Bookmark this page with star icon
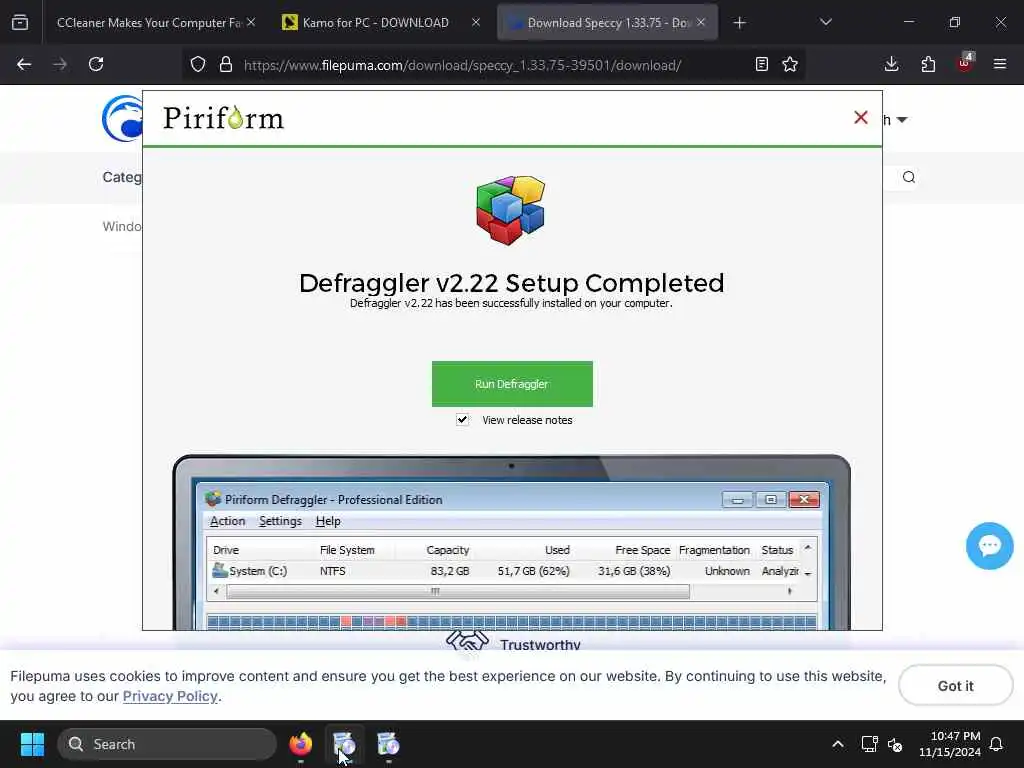 790,64
